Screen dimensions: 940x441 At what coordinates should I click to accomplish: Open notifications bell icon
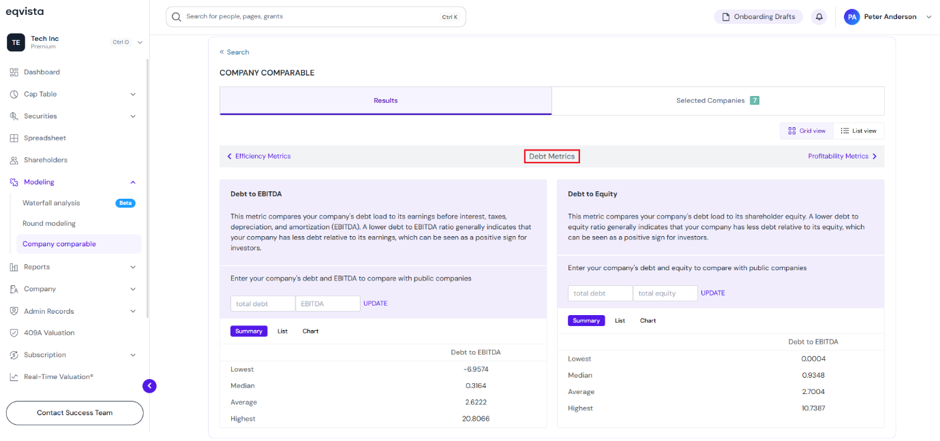819,17
